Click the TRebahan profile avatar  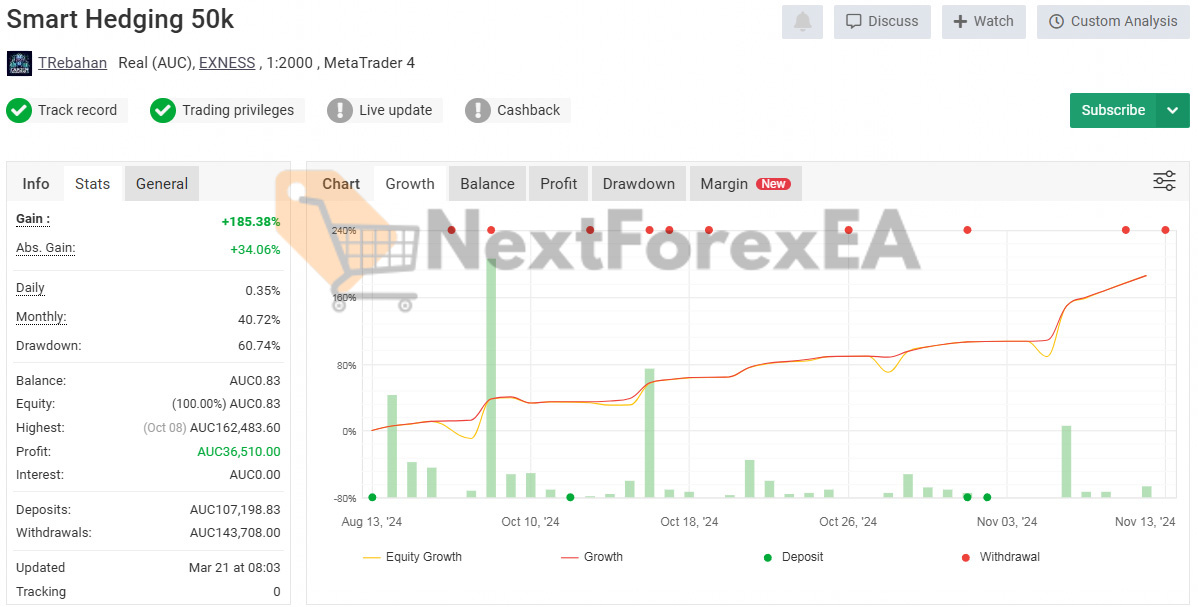click(18, 63)
